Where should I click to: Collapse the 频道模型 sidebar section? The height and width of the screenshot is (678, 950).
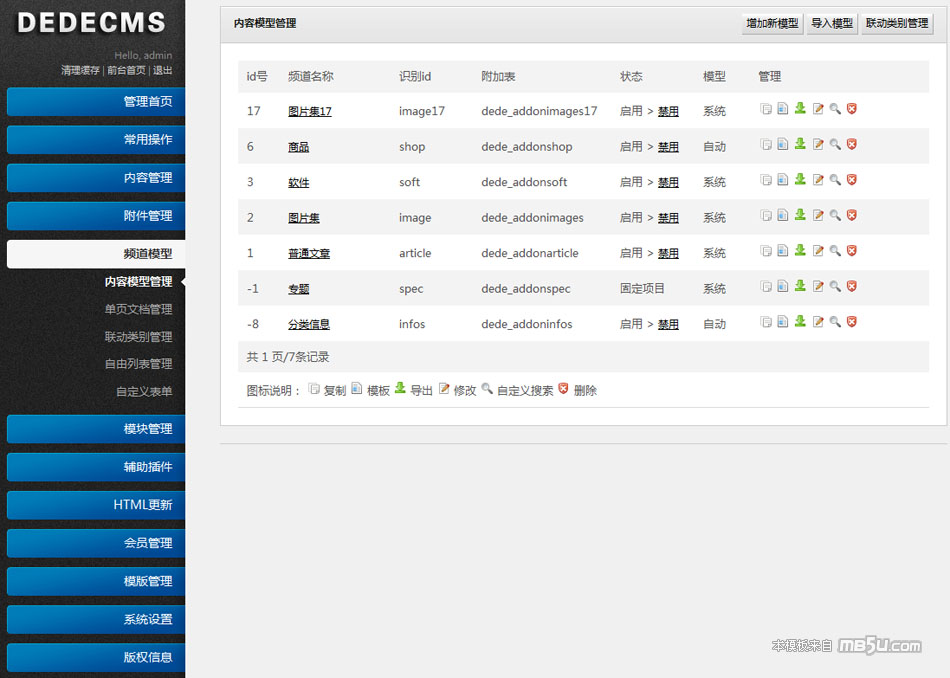tap(93, 254)
